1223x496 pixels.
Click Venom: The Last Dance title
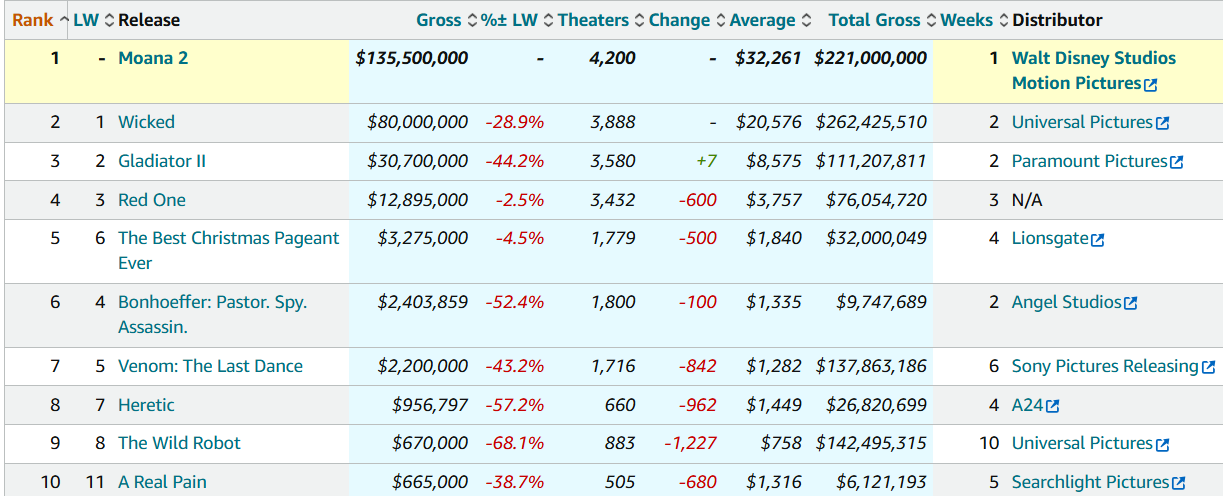pyautogui.click(x=210, y=366)
